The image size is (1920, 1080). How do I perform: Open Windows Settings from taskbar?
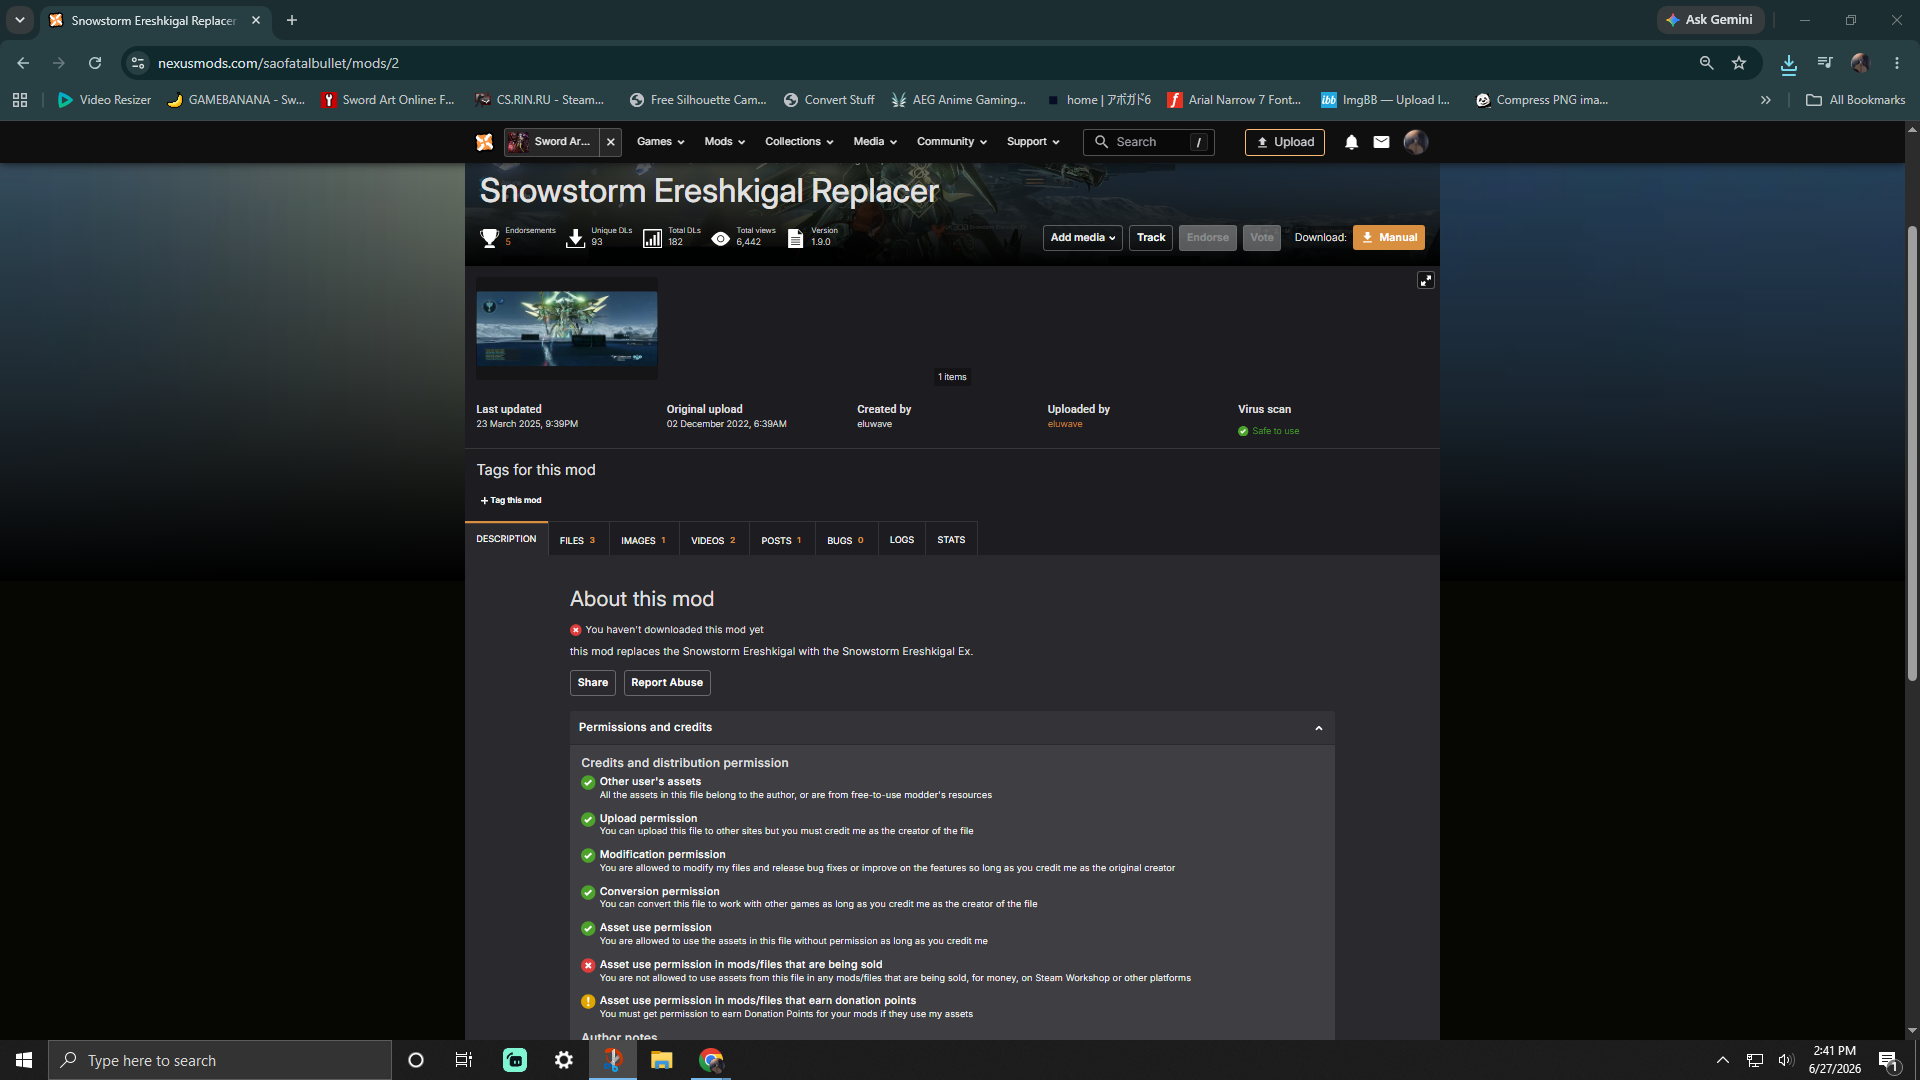[564, 1060]
